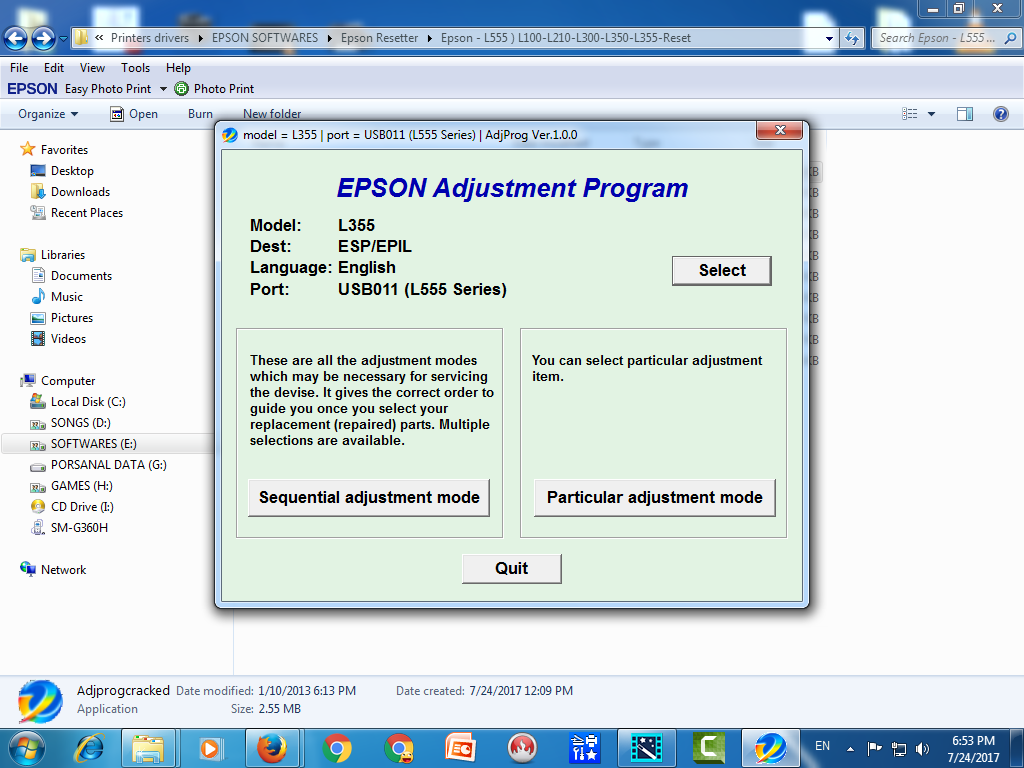Expand the address bar history dropdown
The image size is (1024, 768).
click(x=829, y=39)
